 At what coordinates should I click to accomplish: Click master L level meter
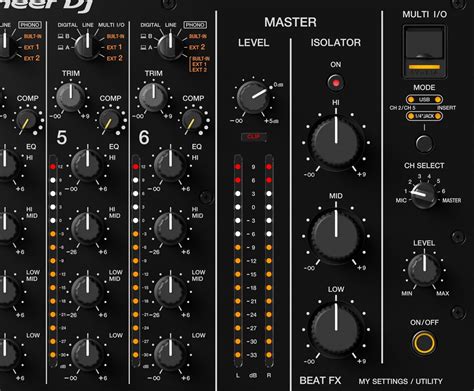(237, 261)
